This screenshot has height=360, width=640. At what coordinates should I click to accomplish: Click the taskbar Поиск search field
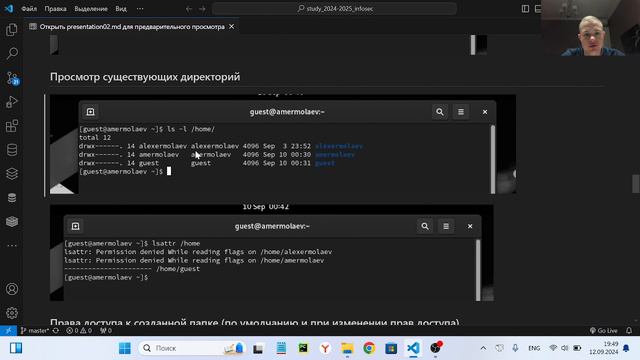coord(192,348)
